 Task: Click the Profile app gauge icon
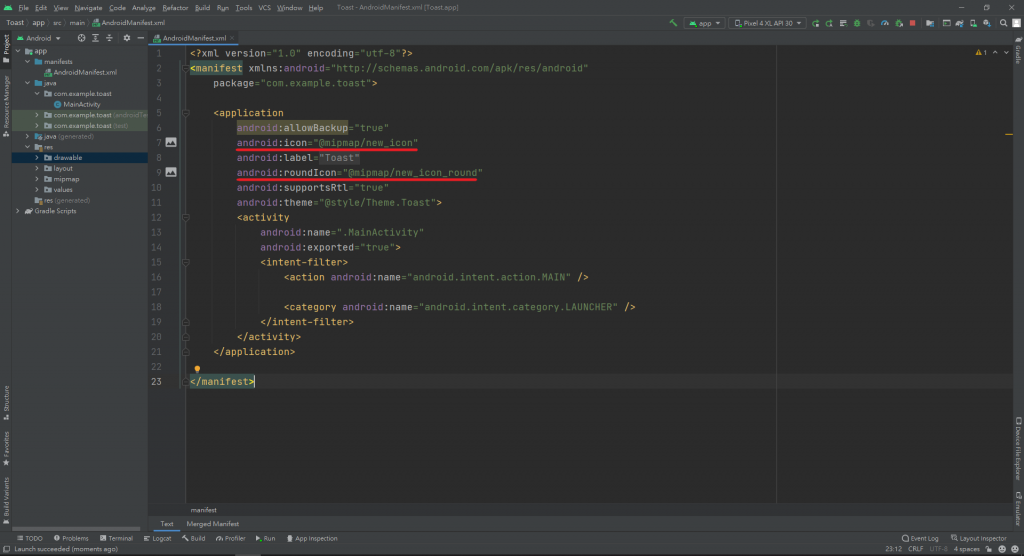[x=885, y=23]
